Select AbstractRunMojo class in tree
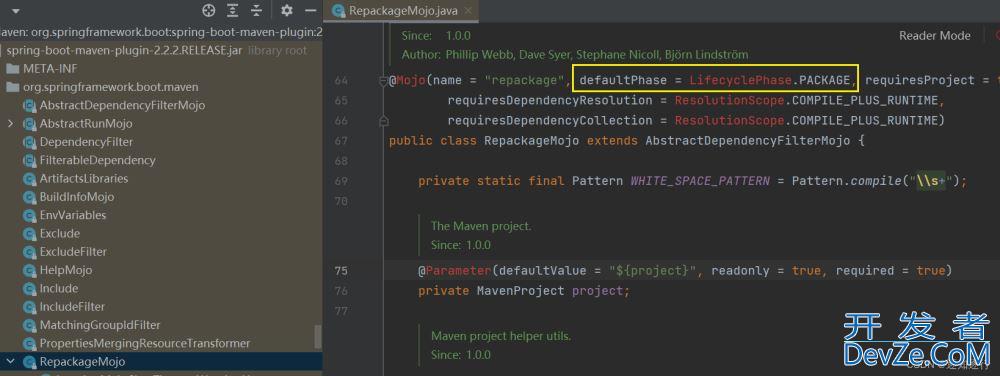The width and height of the screenshot is (1000, 376). 86,124
